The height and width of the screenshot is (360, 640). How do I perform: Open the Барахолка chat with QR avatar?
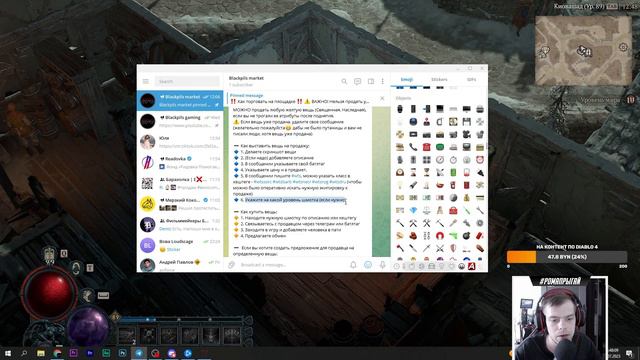180,183
